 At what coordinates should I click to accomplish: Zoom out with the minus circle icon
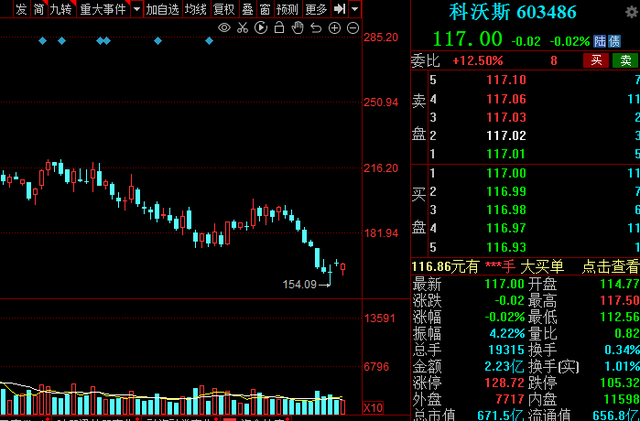coord(353,28)
